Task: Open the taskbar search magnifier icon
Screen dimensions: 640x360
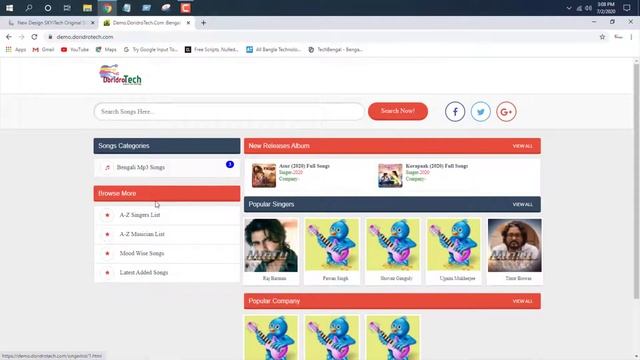Action: (x=29, y=8)
